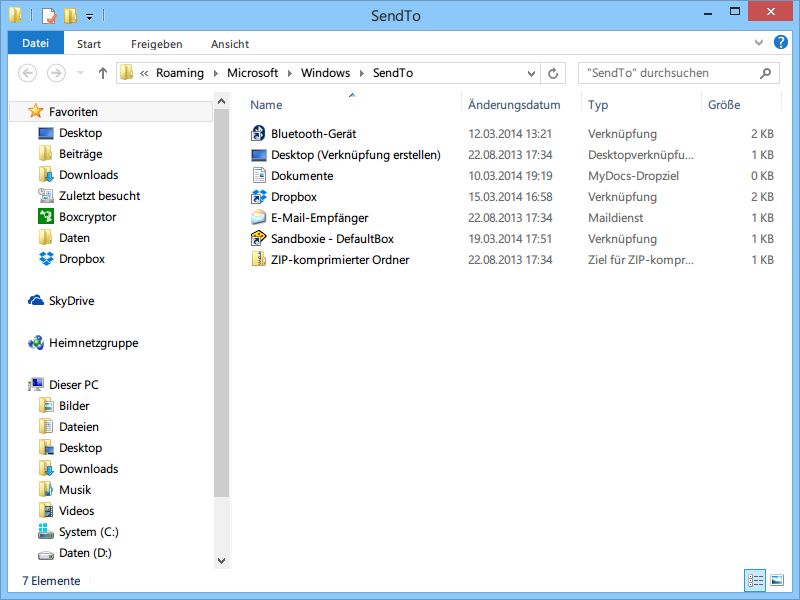
Task: Click the Bluetooth-Gerät shortcut icon
Action: (x=259, y=133)
